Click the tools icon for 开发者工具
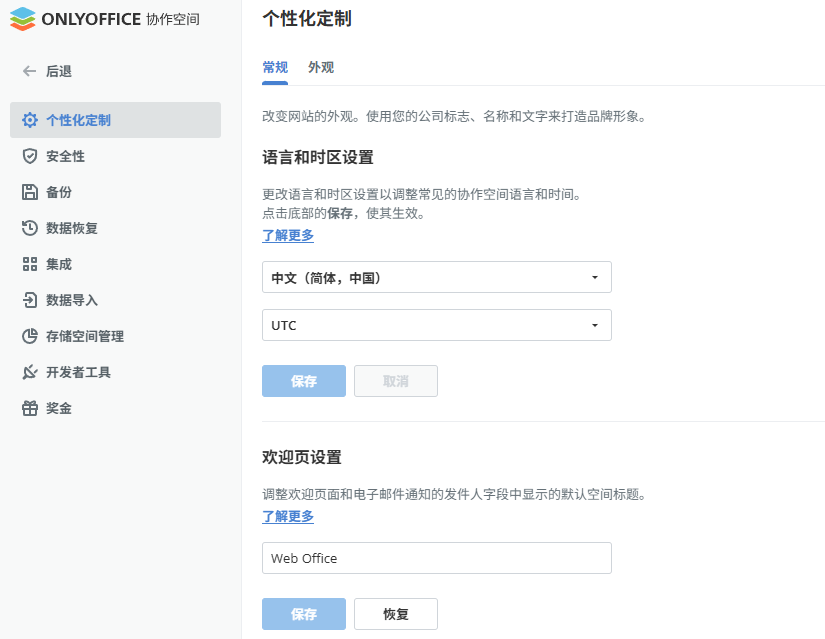The height and width of the screenshot is (639, 825). click(30, 372)
